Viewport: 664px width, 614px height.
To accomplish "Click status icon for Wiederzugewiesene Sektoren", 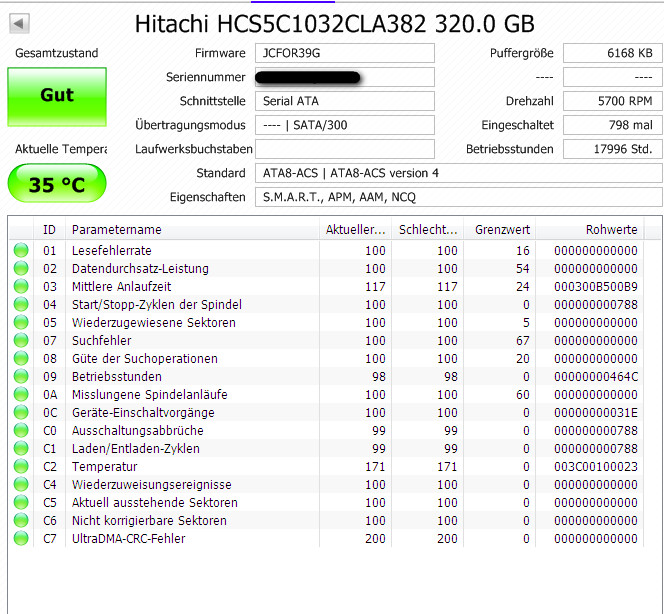I will 21,322.
